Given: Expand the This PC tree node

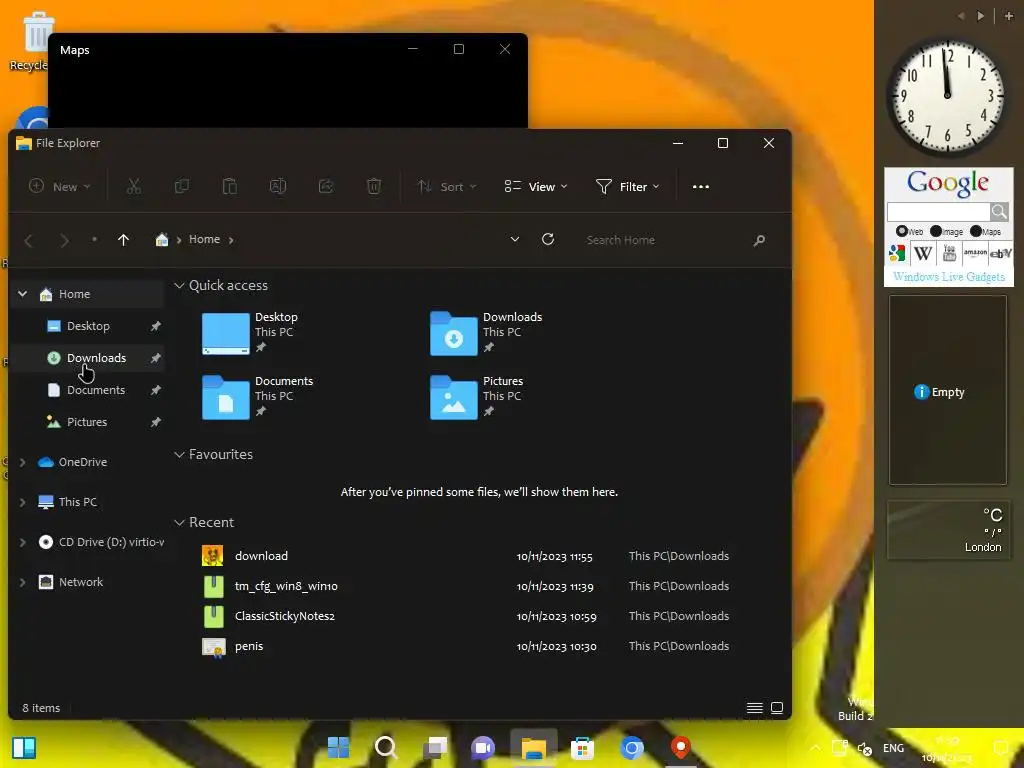Looking at the screenshot, I should click(x=23, y=502).
